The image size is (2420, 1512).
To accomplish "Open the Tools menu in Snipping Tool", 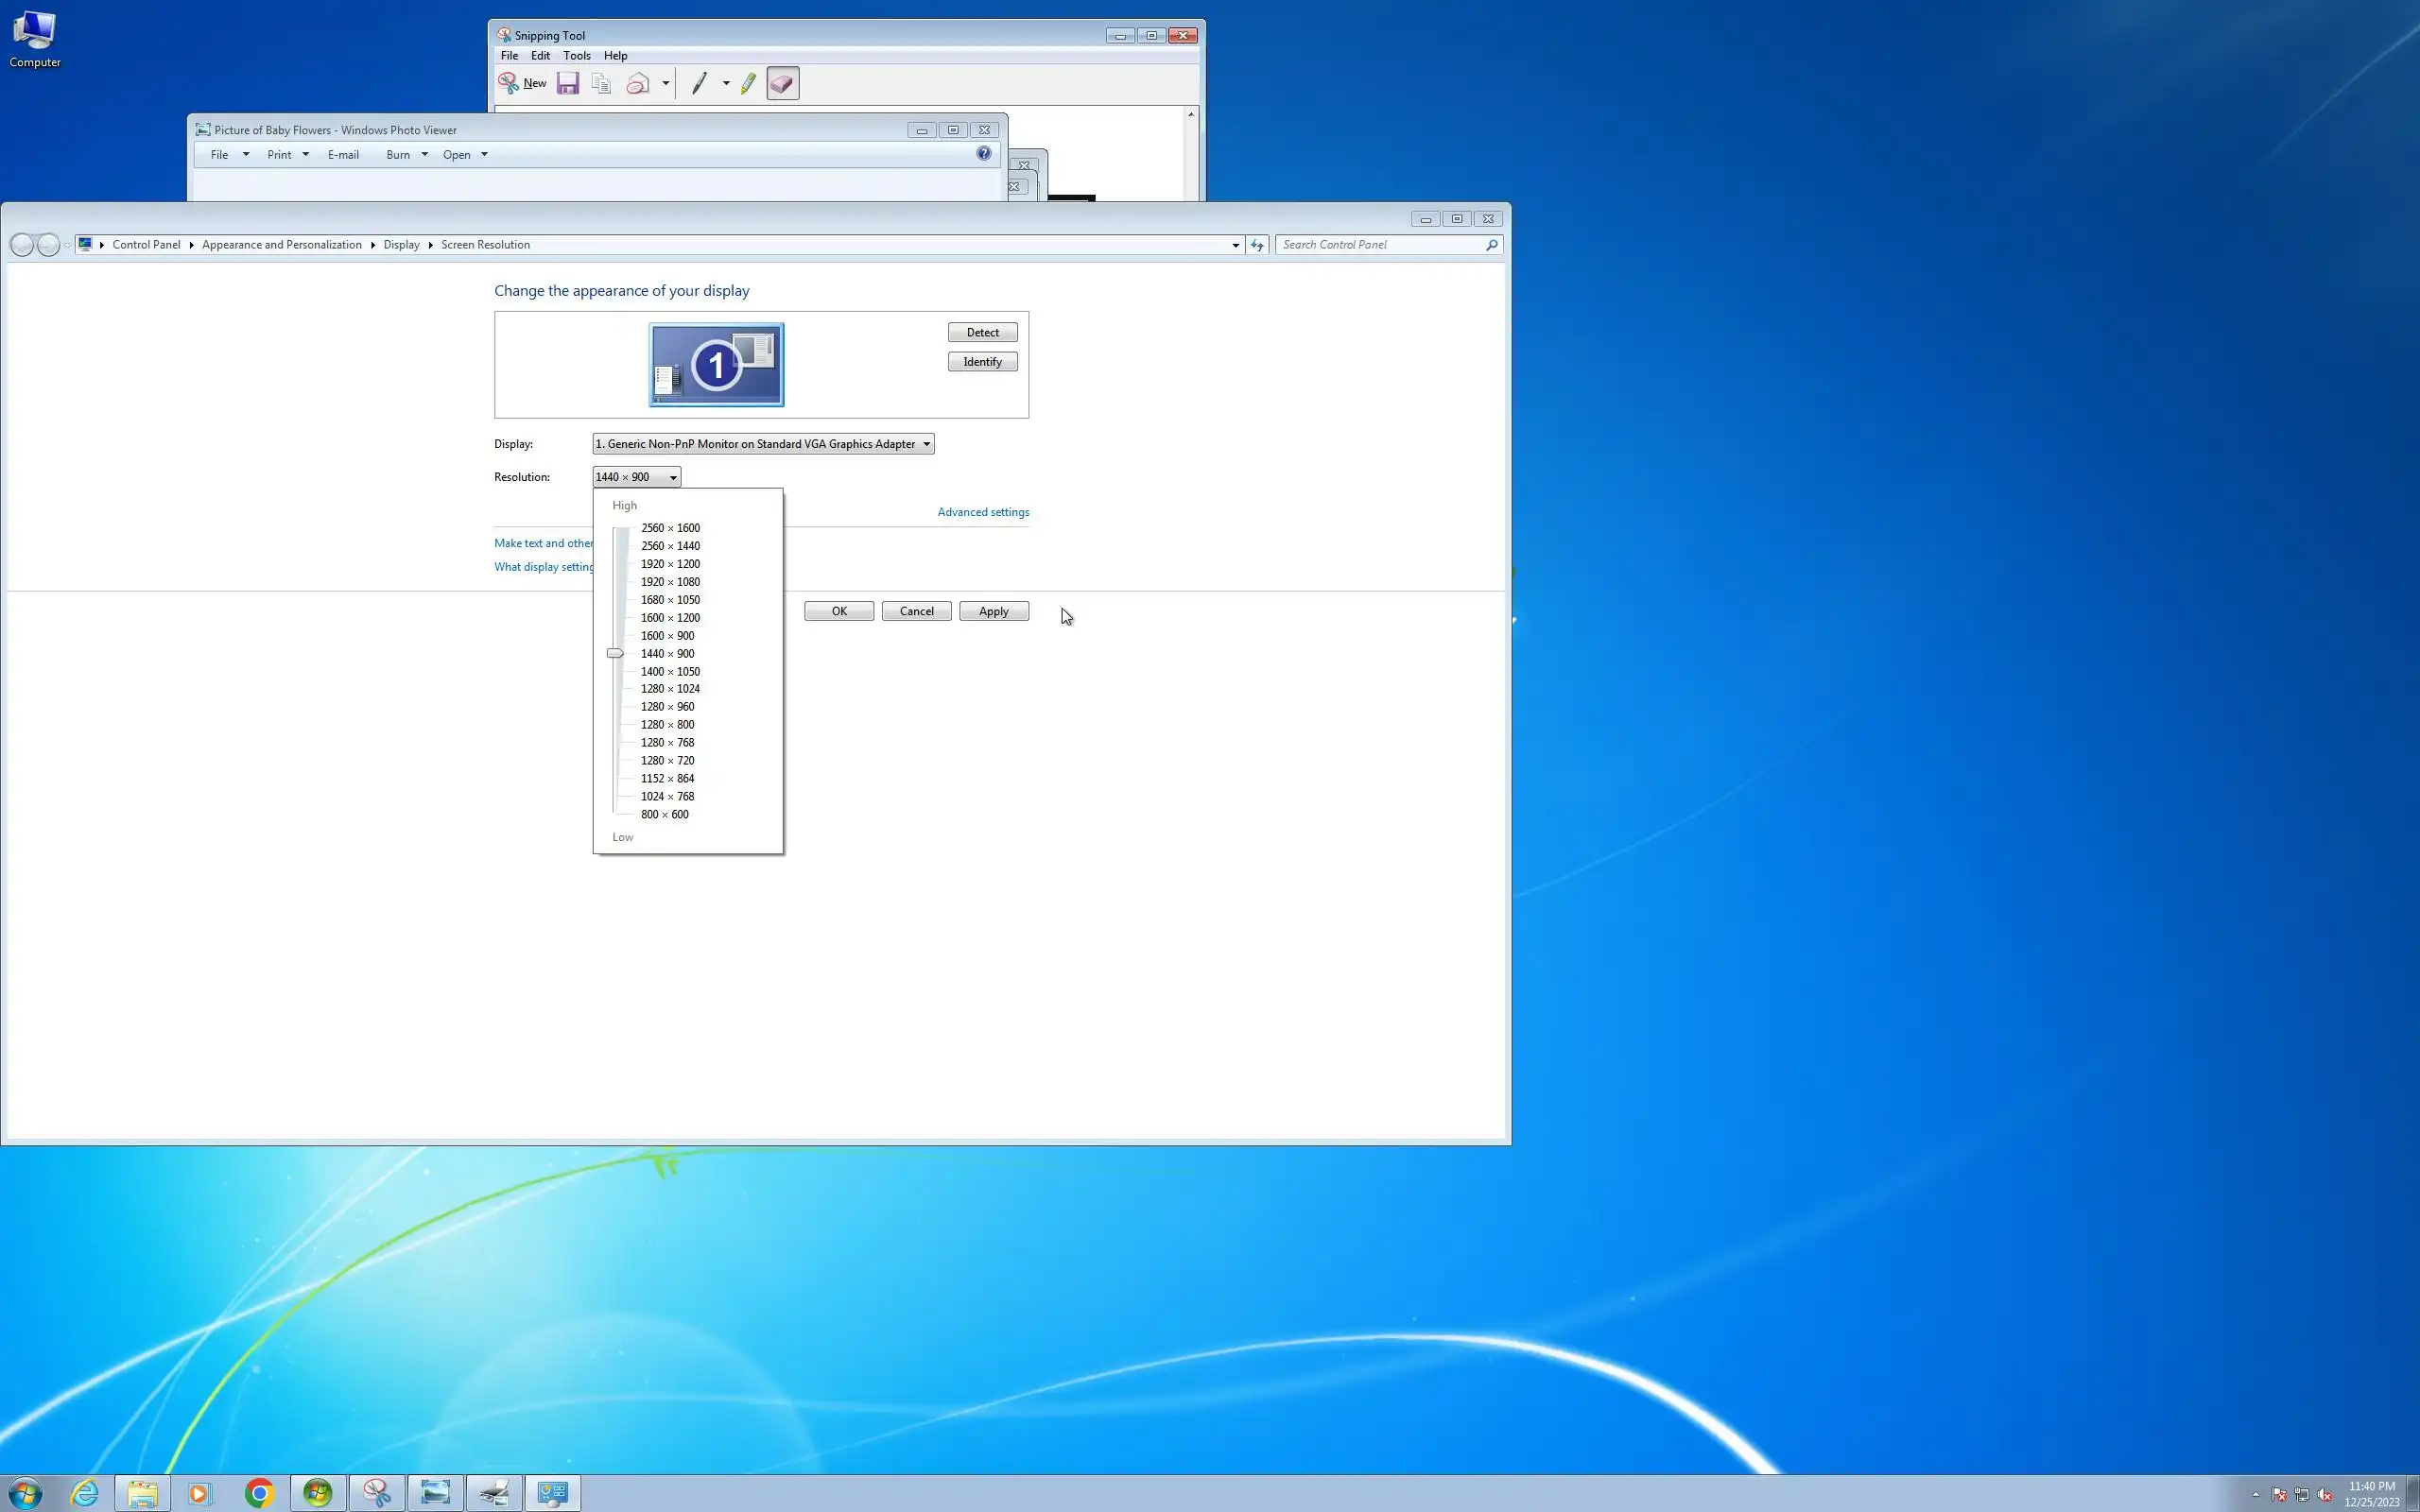I will (x=577, y=56).
